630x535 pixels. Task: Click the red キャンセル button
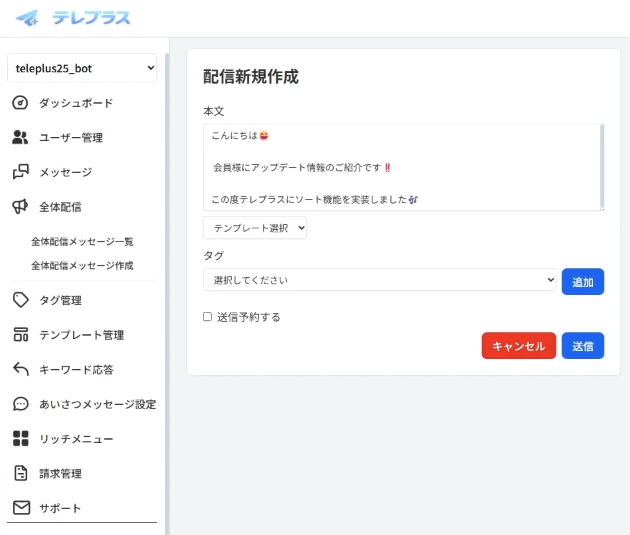pyautogui.click(x=519, y=345)
